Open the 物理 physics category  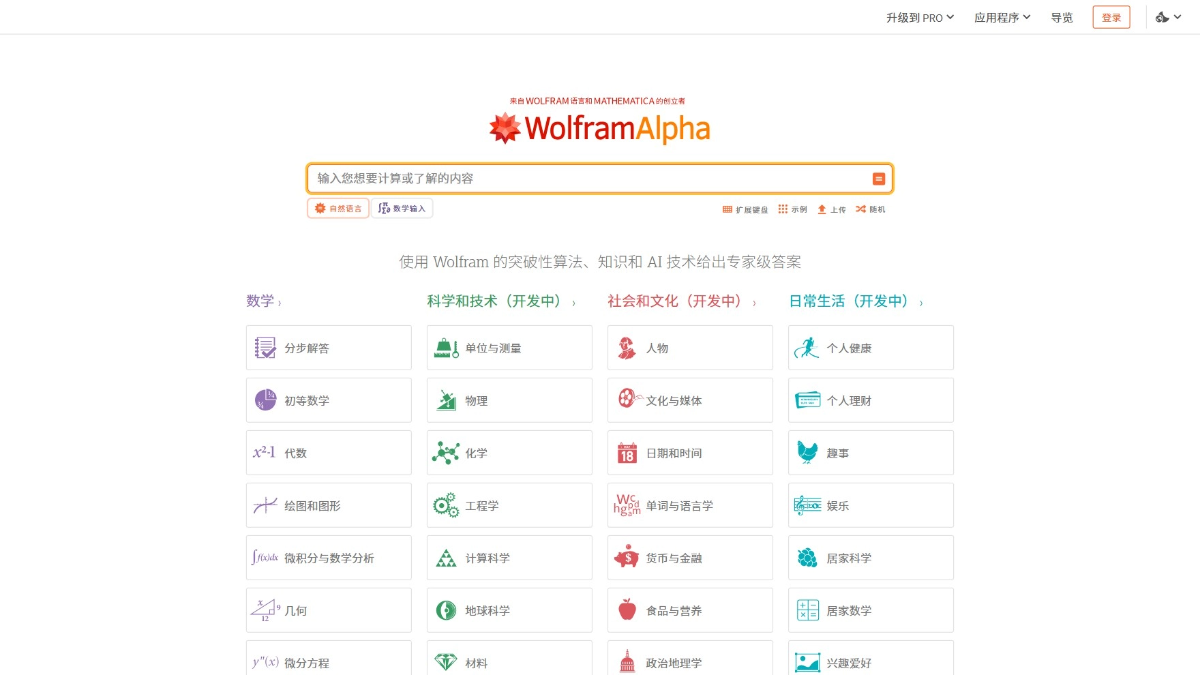pos(510,400)
